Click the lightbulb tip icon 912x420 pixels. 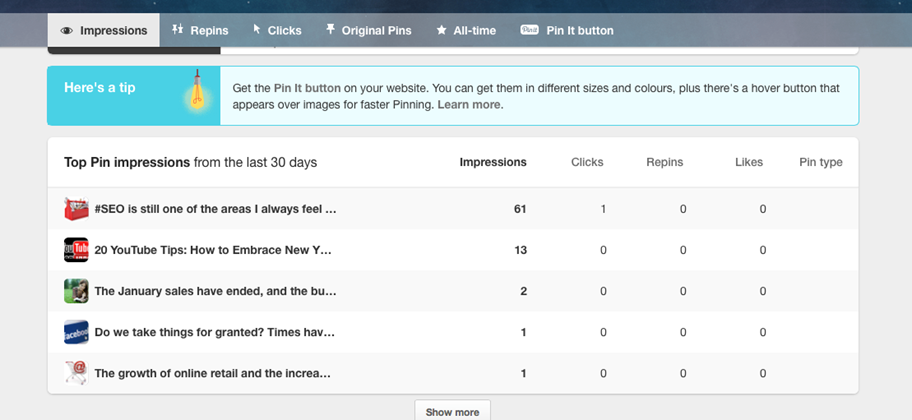[x=199, y=91]
